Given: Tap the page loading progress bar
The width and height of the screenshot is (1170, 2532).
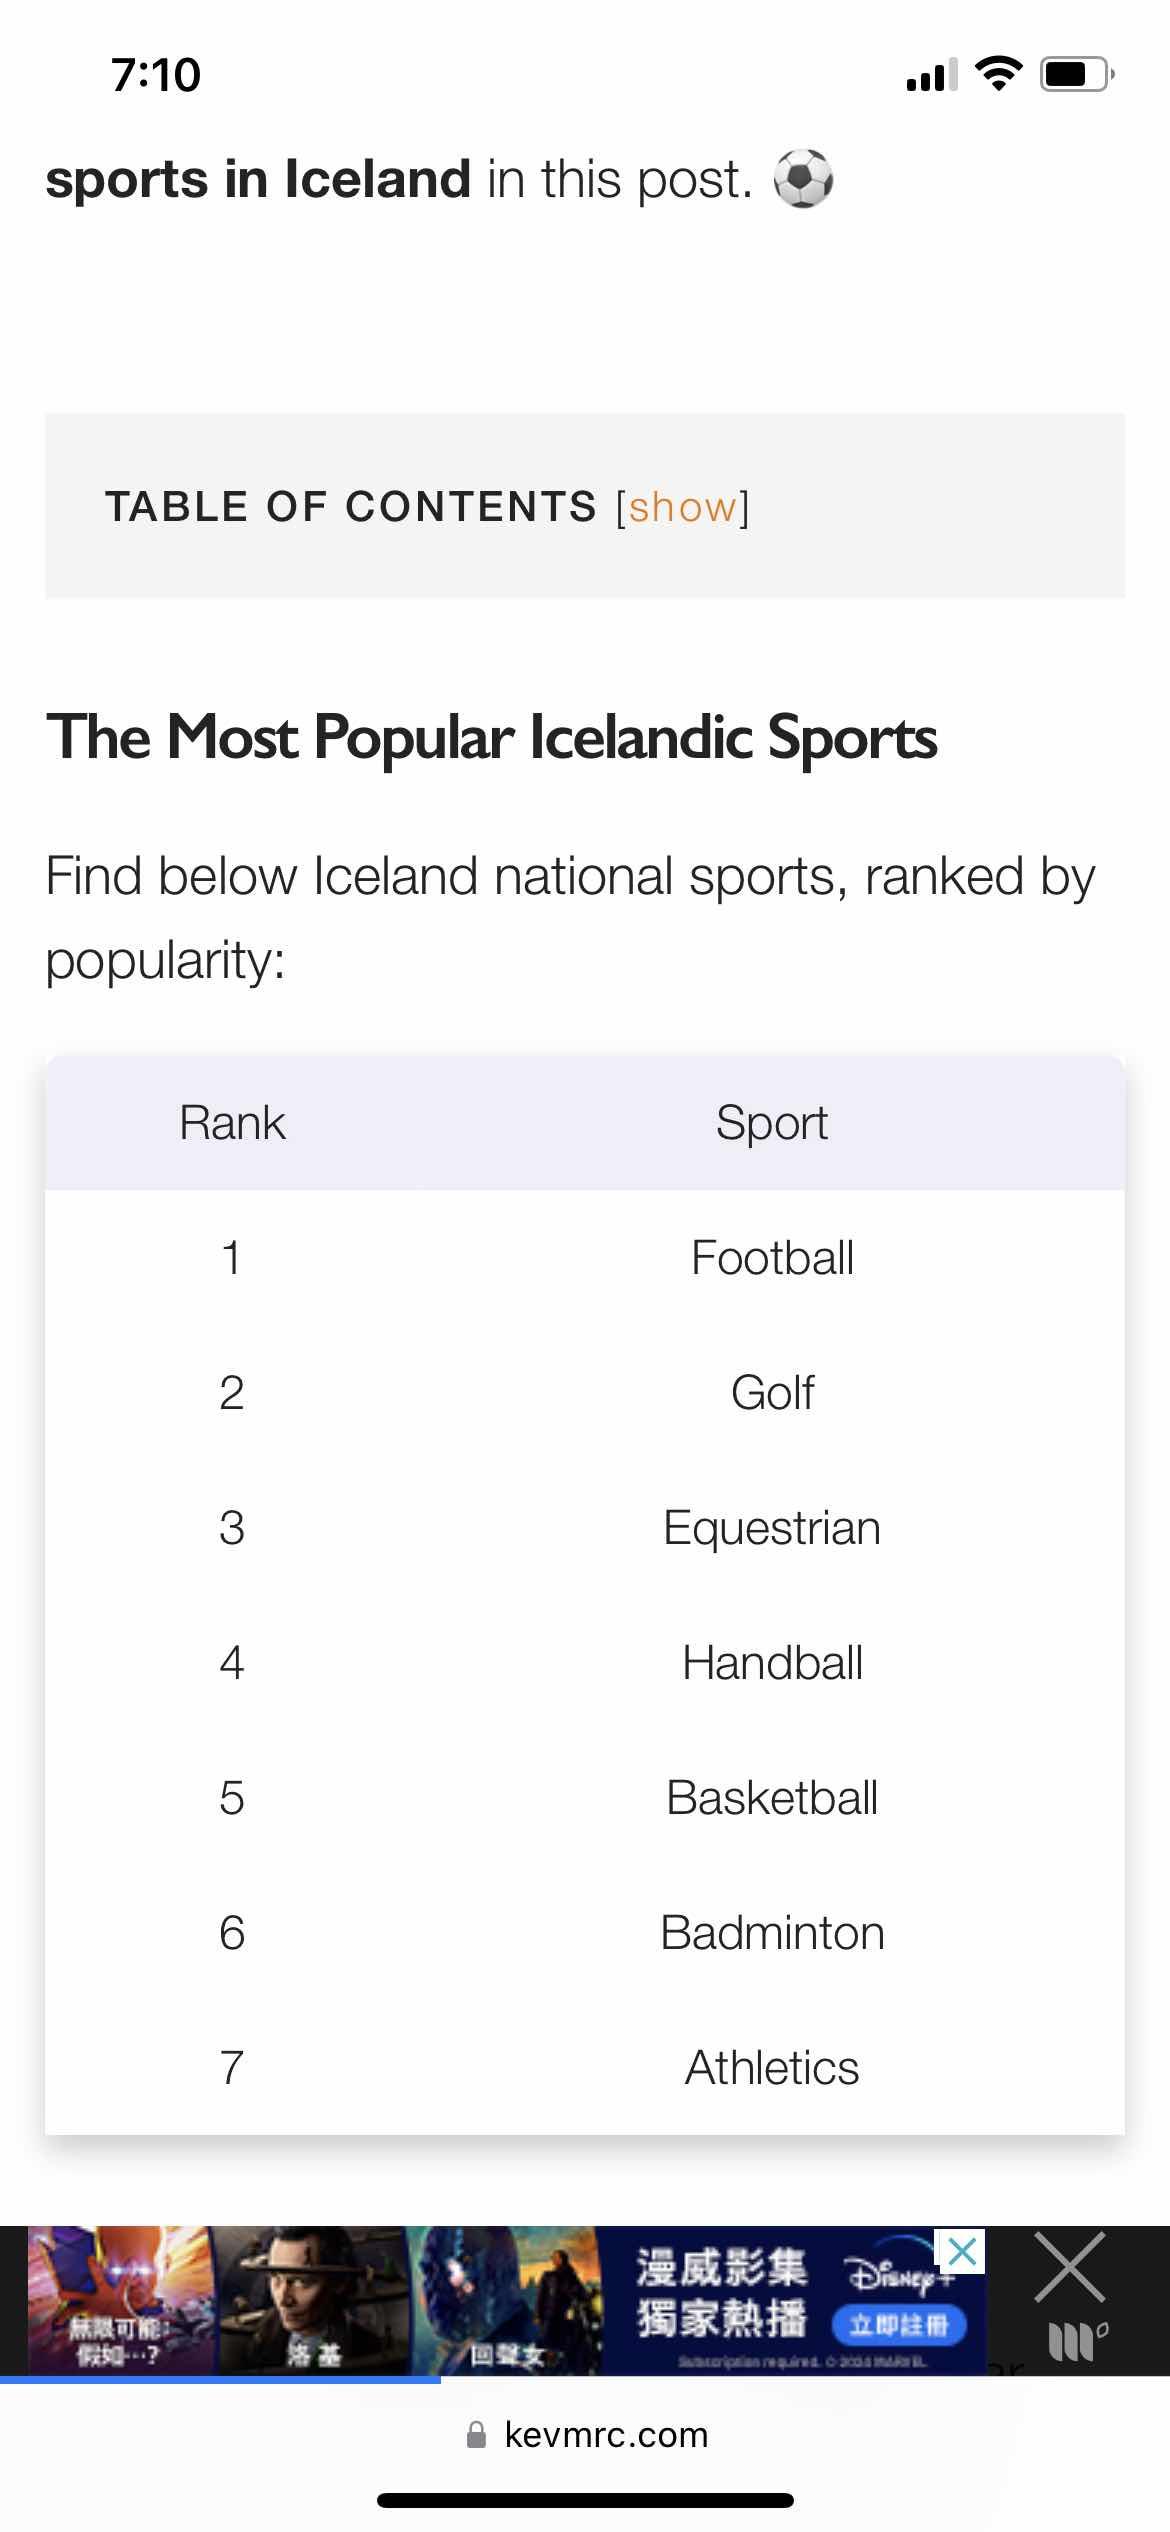Looking at the screenshot, I should (220, 2379).
